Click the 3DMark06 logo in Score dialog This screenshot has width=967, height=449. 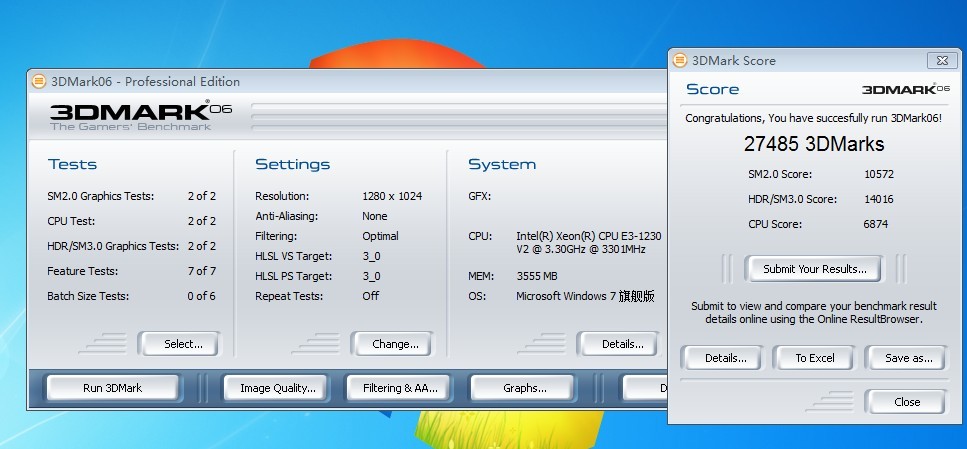point(905,89)
